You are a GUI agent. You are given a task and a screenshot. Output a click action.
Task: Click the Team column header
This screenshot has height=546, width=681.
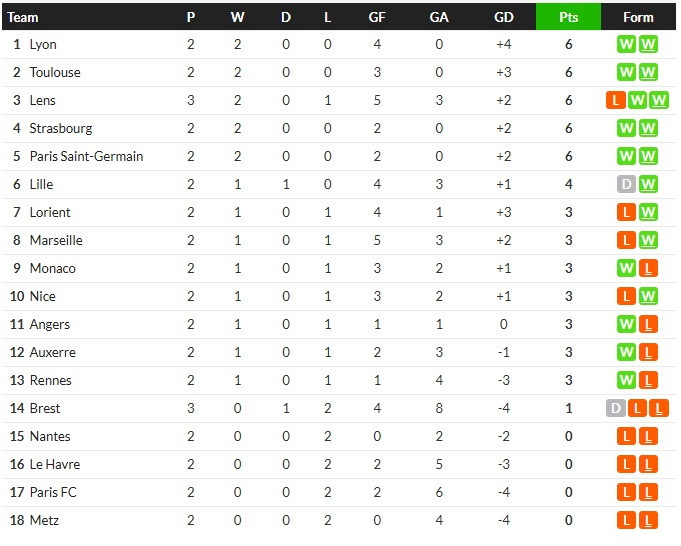[23, 17]
